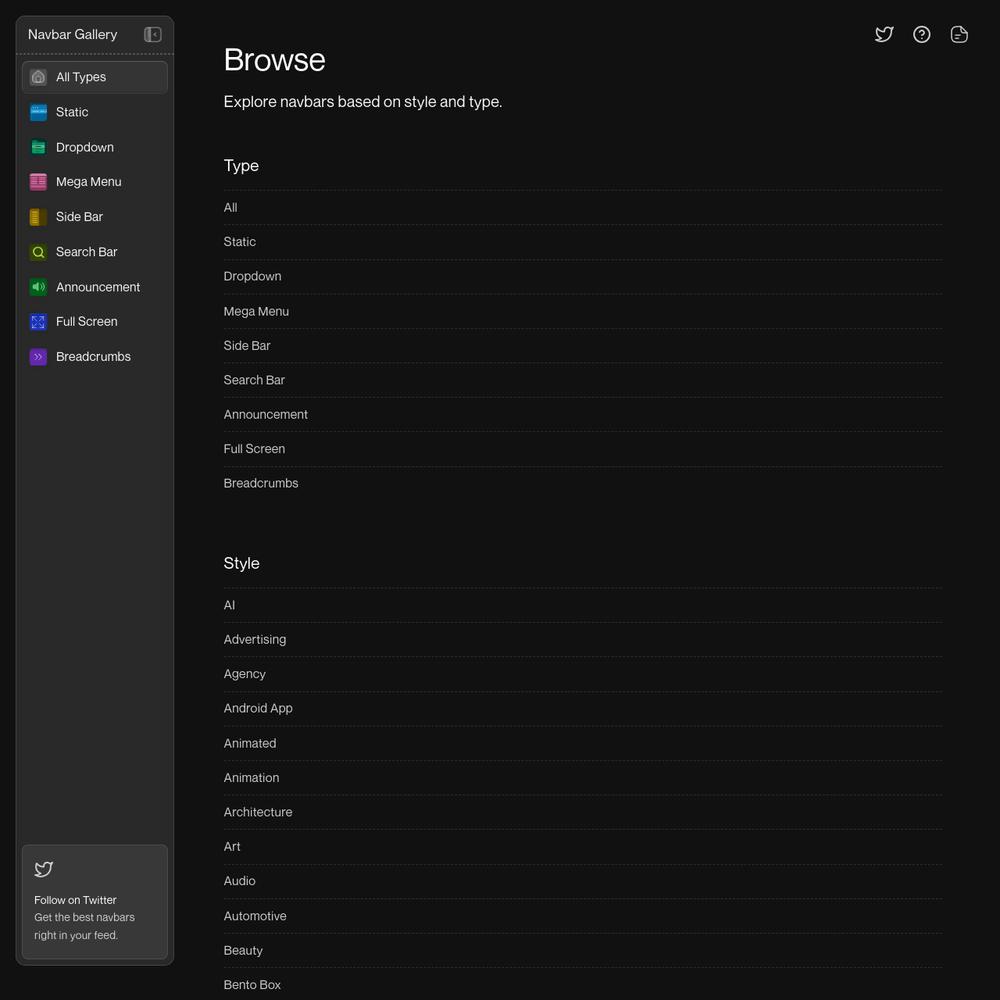Click the blue Full Screen icon in sidebar

[x=38, y=321]
